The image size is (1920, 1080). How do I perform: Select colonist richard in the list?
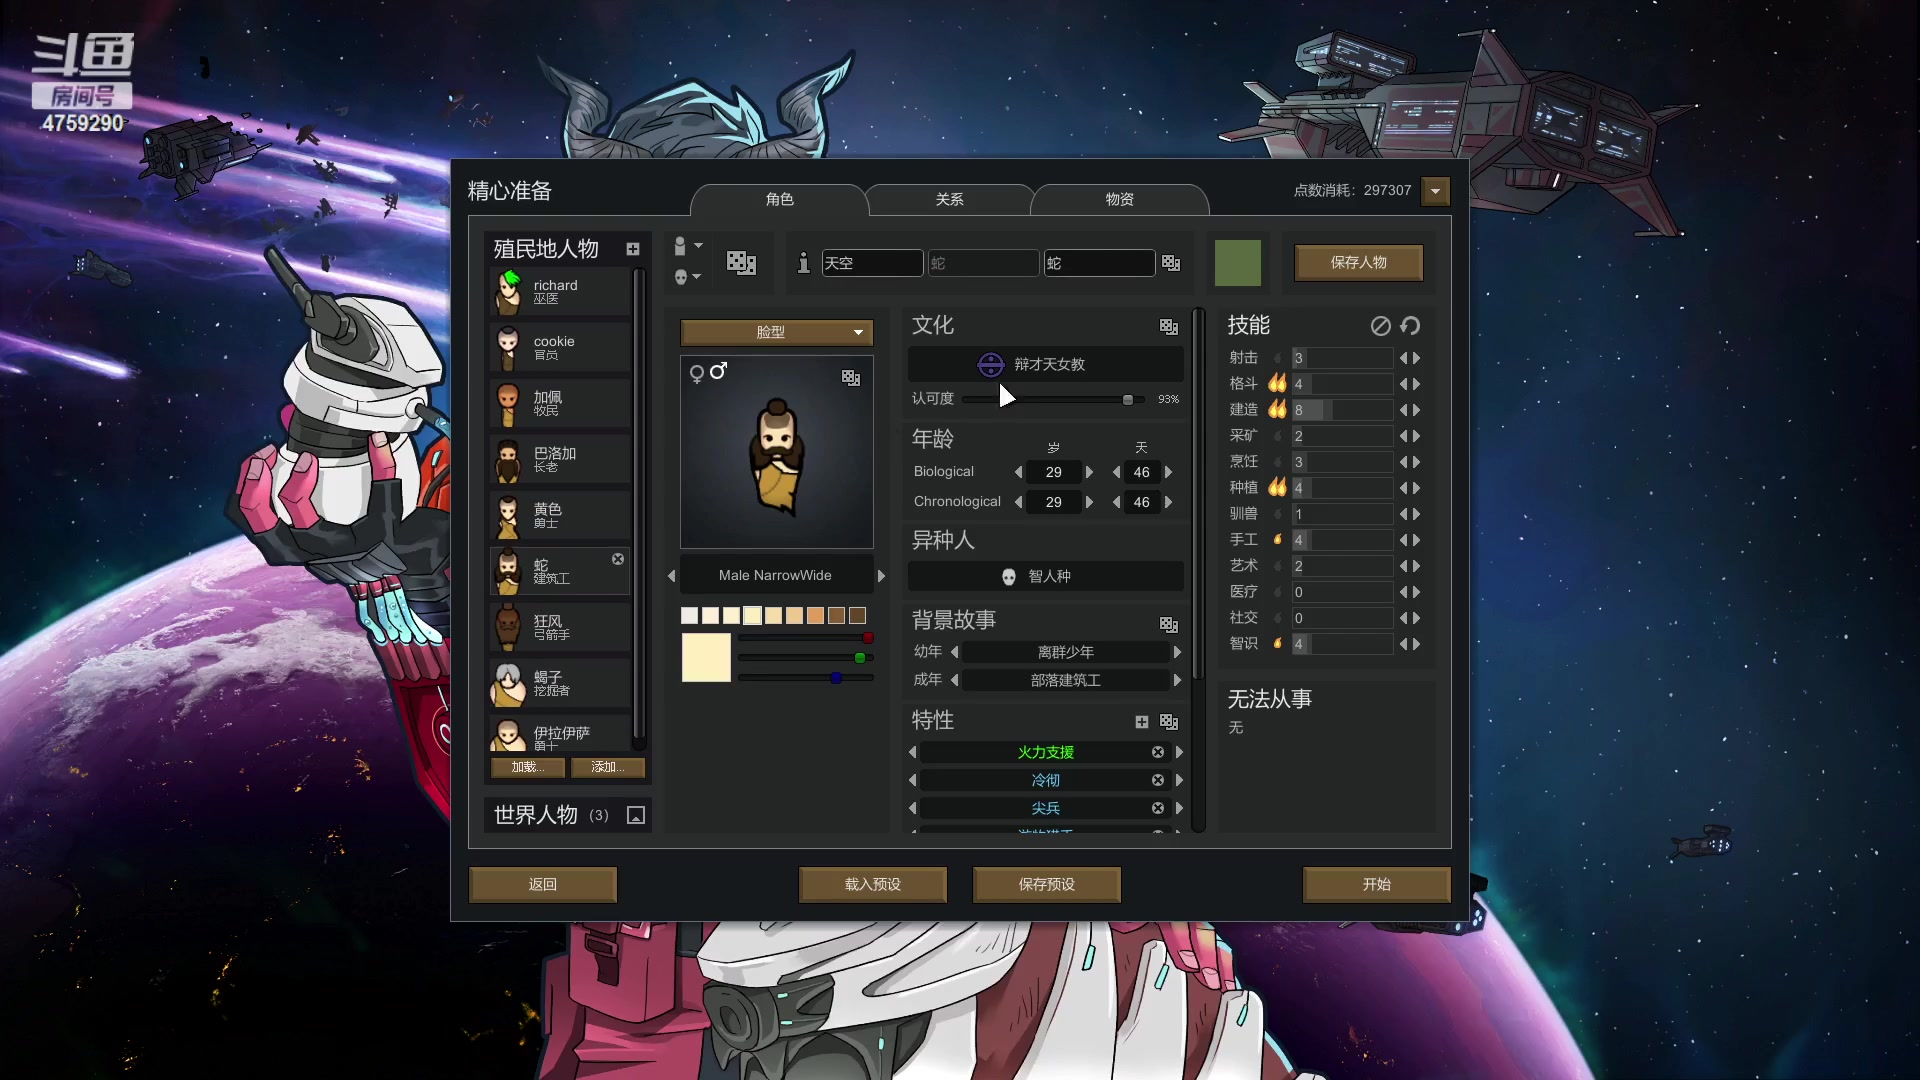(x=560, y=291)
